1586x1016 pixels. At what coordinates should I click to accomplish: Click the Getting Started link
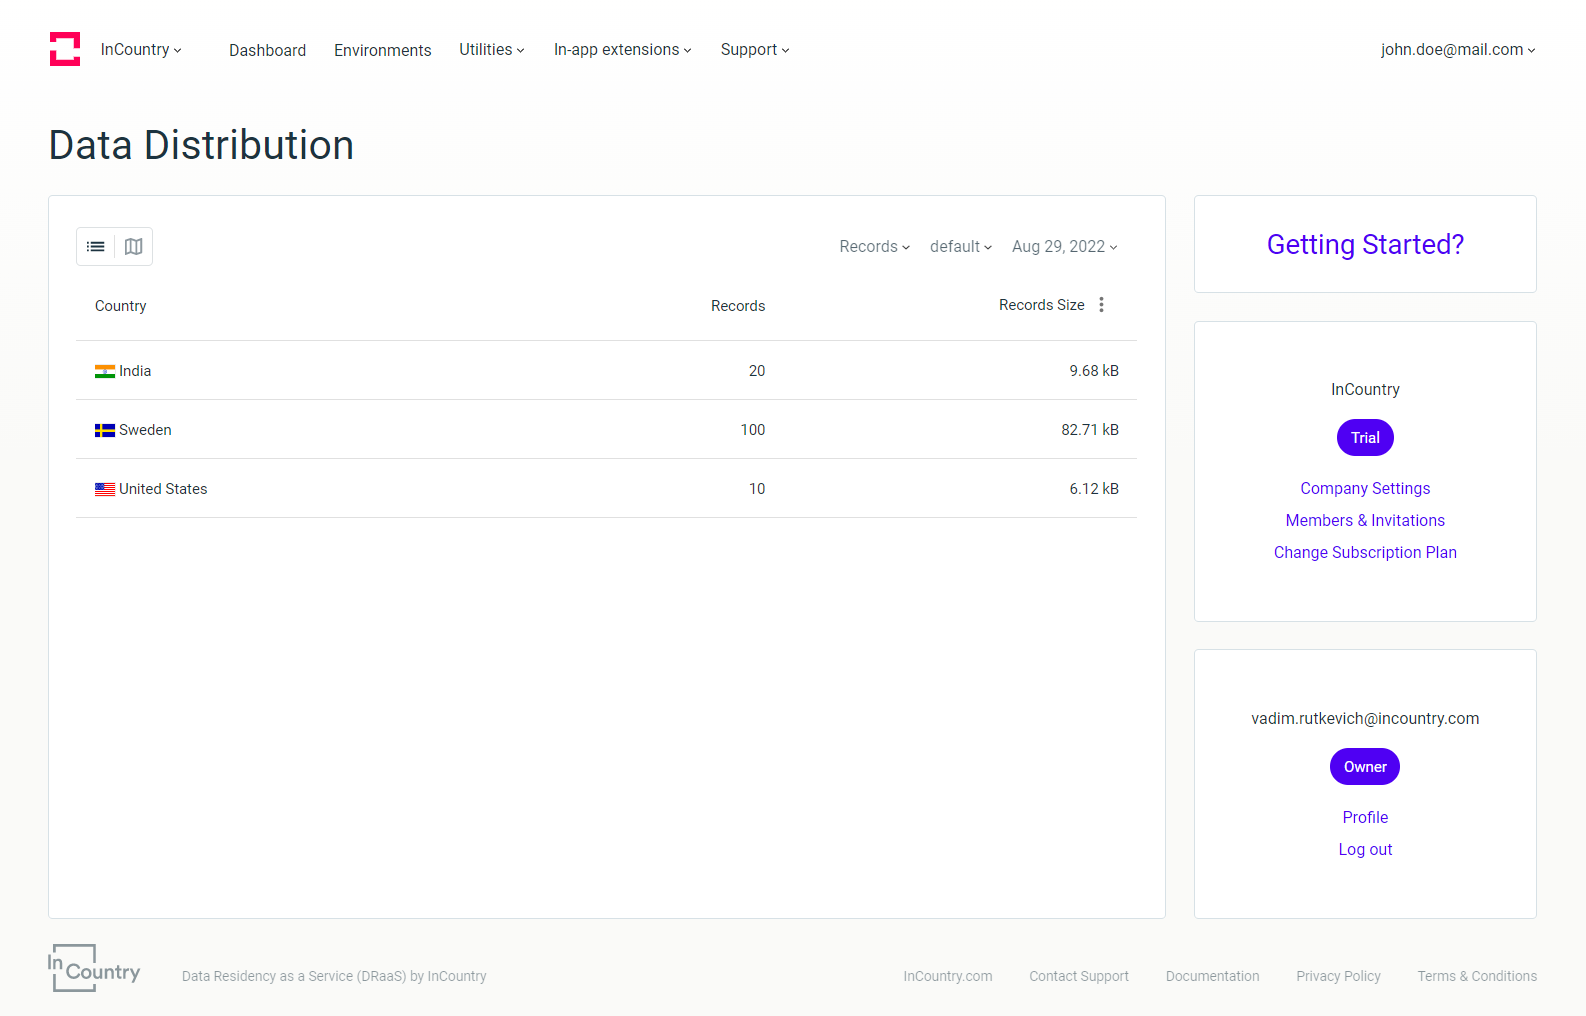[1365, 245]
